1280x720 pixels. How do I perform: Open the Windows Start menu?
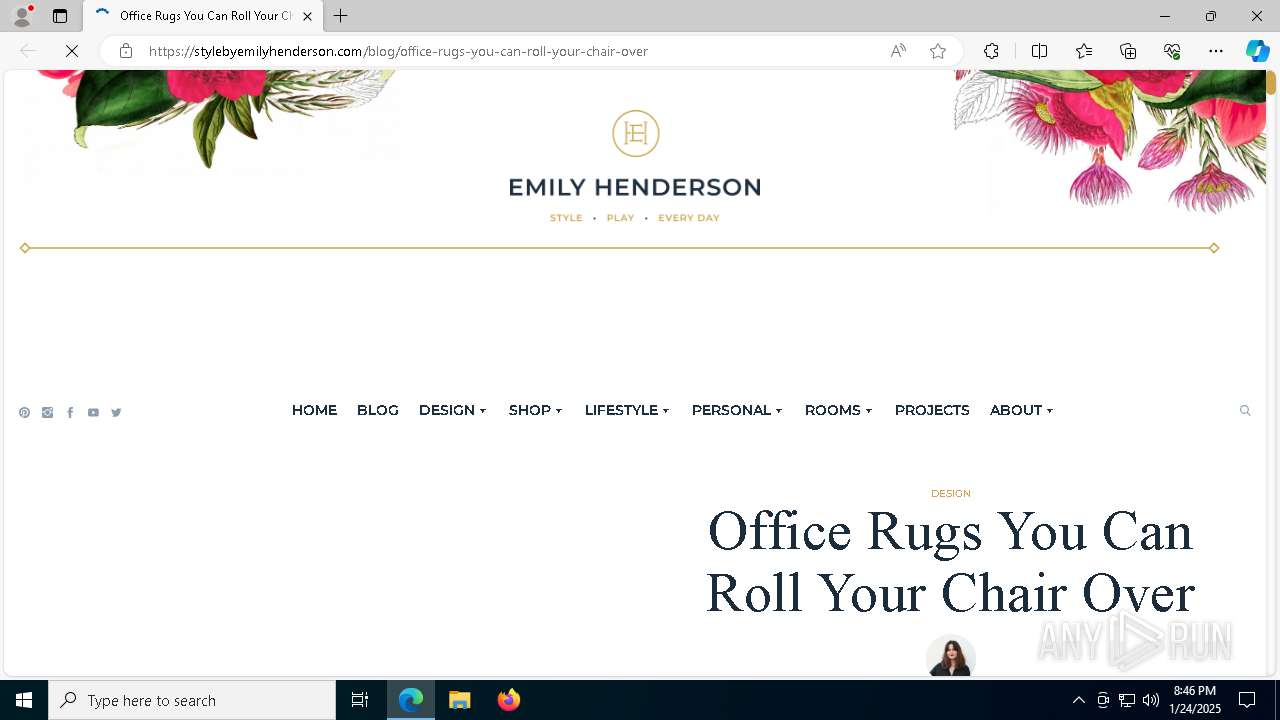click(x=24, y=700)
